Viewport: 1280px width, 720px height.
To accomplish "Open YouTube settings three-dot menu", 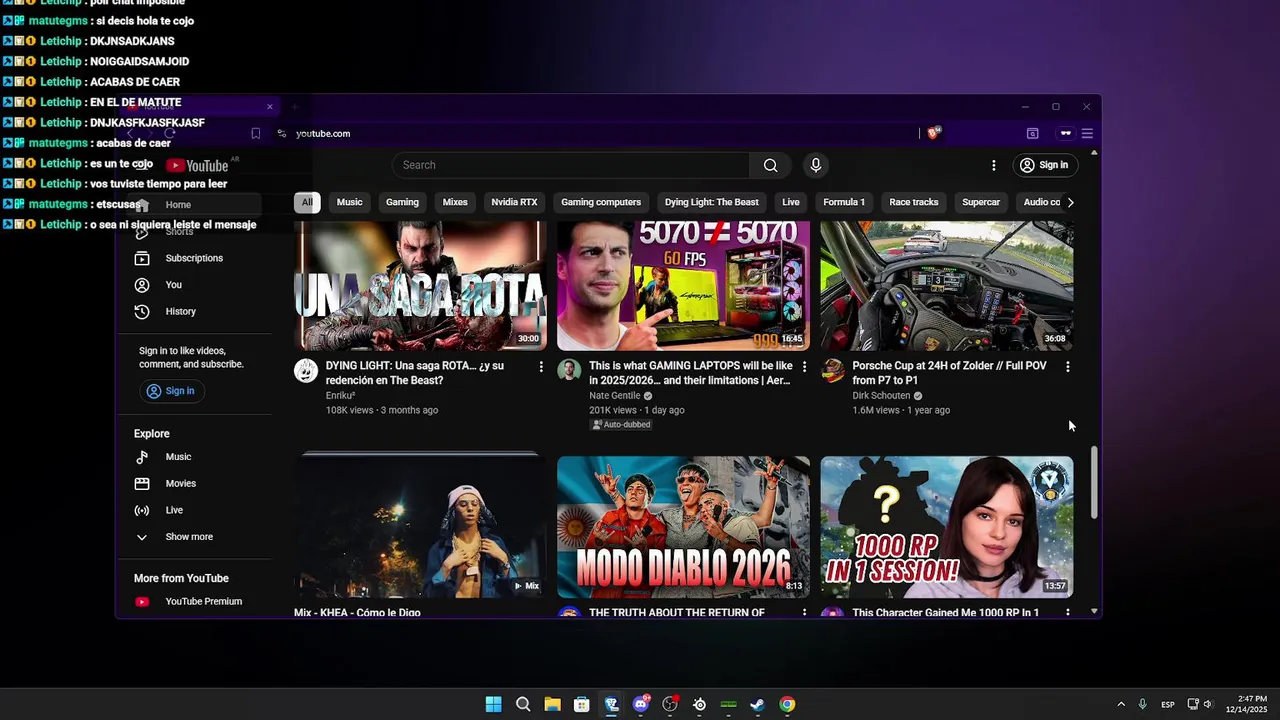I will click(993, 165).
